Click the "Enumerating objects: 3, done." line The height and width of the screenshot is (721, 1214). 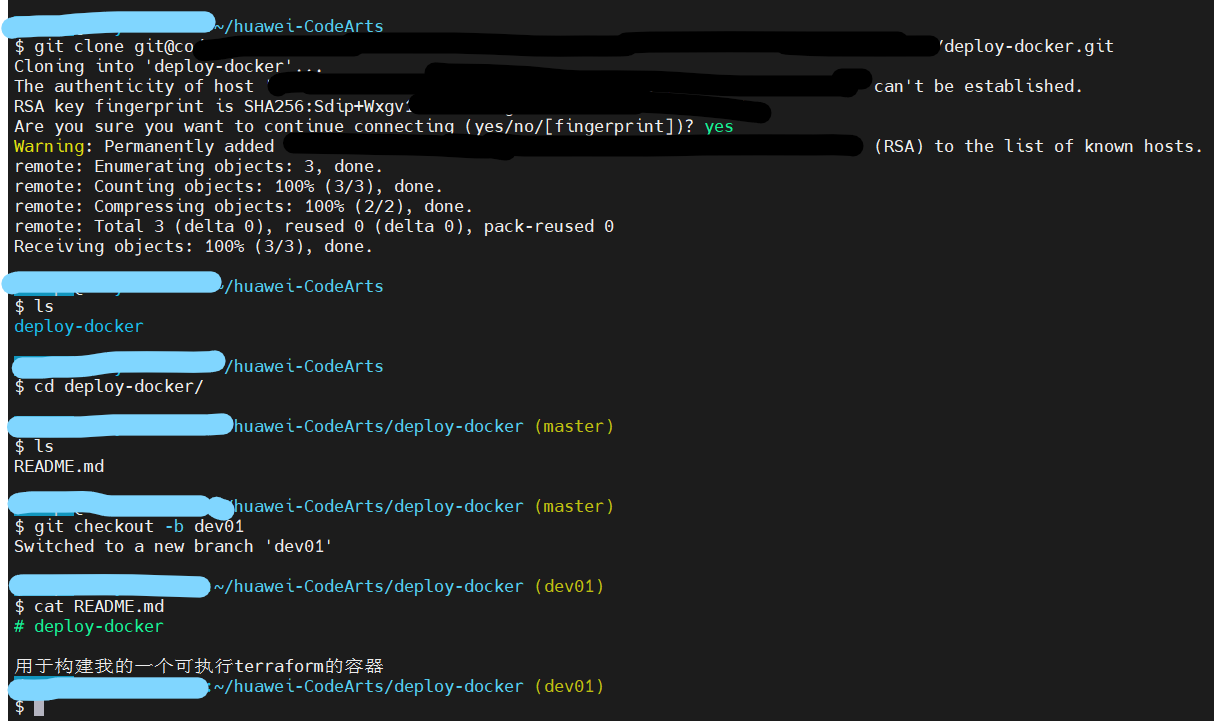click(x=198, y=166)
